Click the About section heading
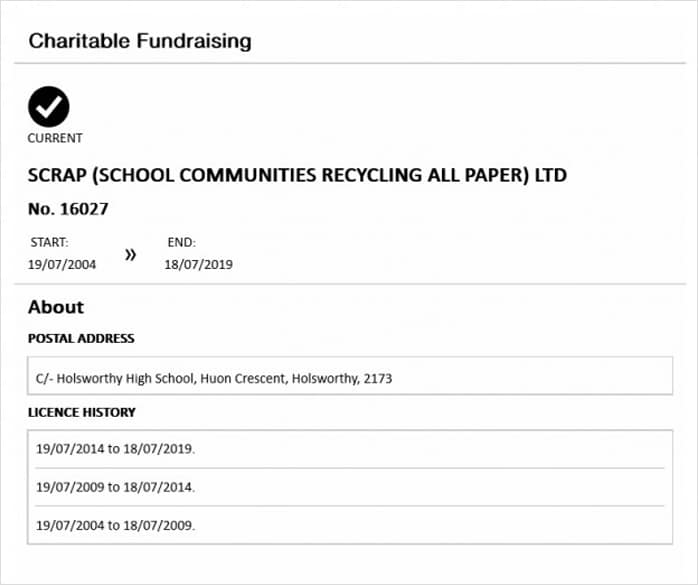Screen dimensions: 698x585 coord(56,307)
